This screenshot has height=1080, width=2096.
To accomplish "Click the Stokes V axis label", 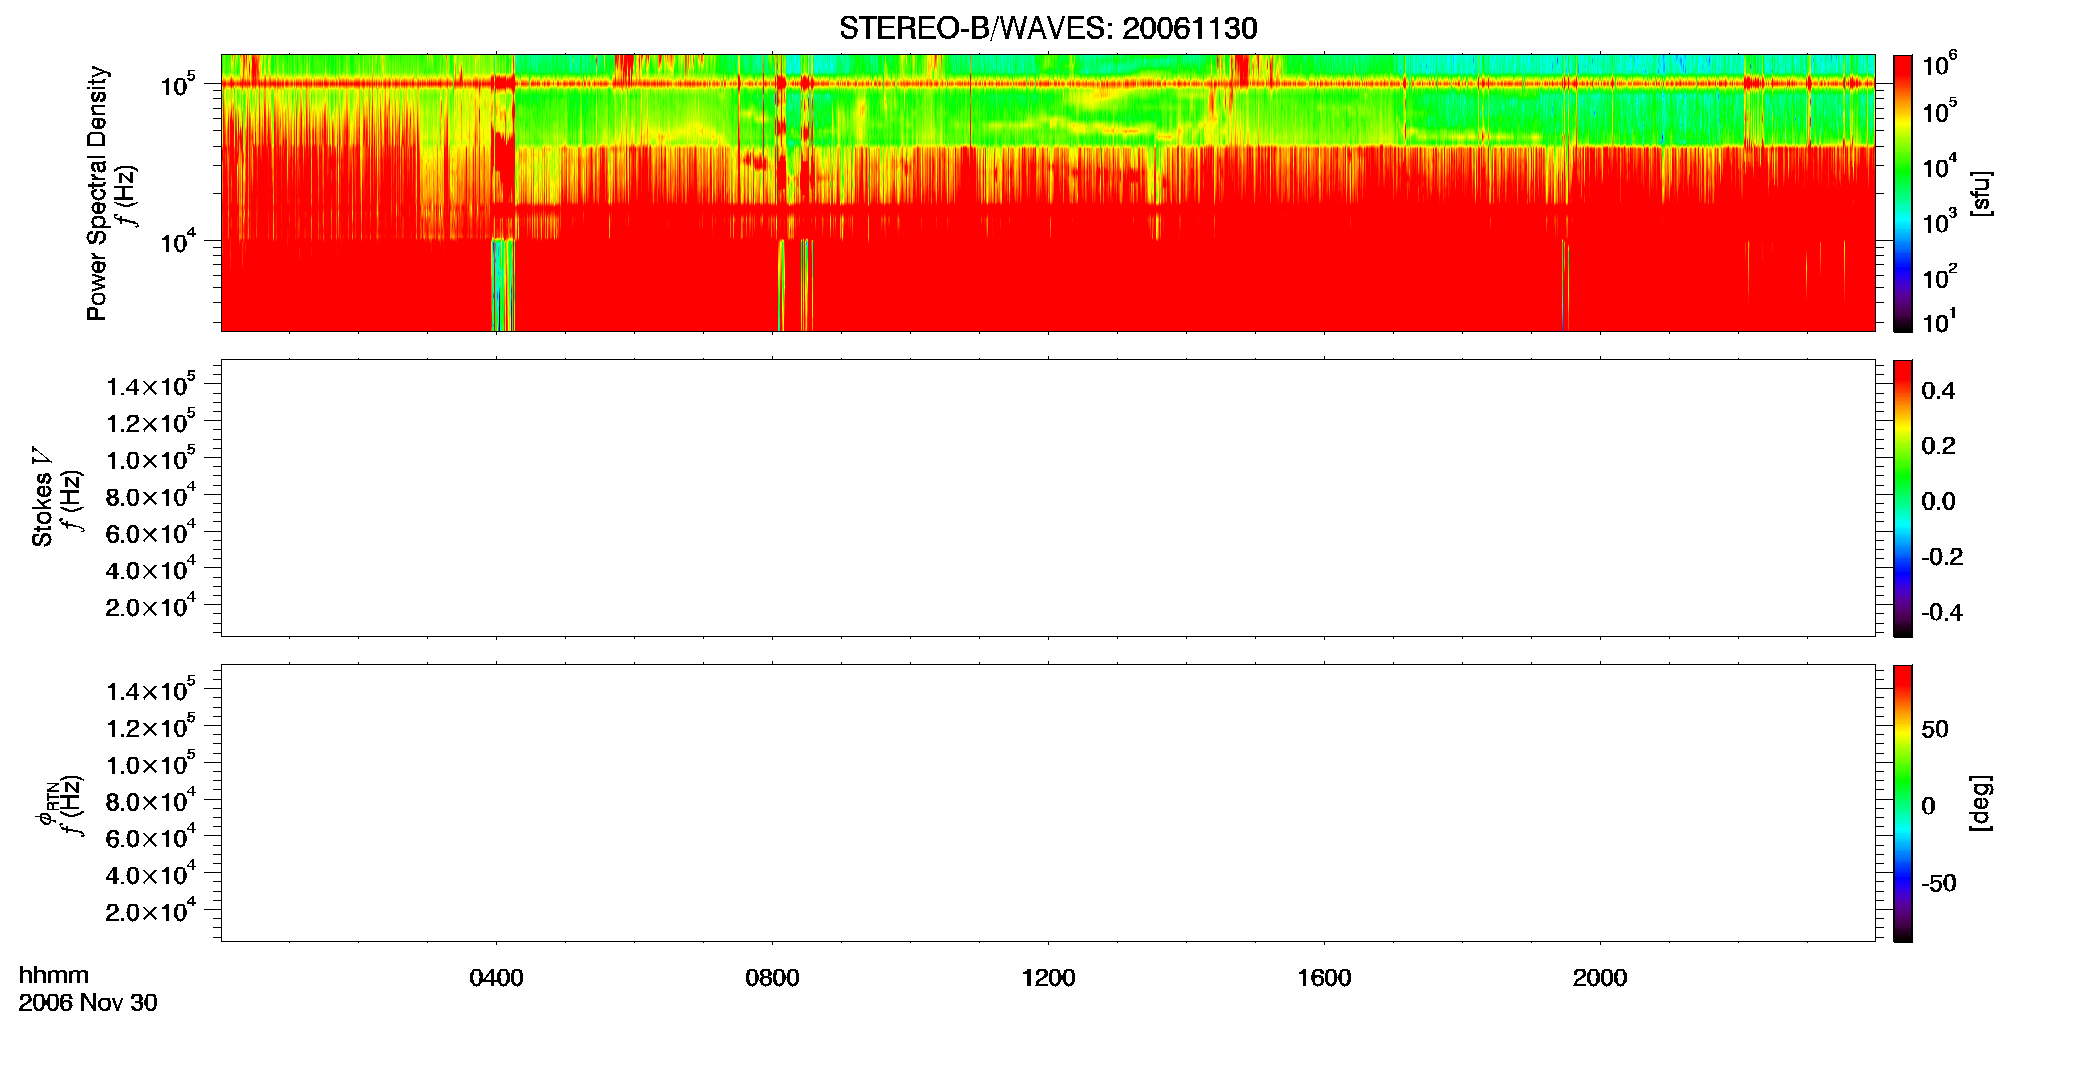I will click(42, 497).
